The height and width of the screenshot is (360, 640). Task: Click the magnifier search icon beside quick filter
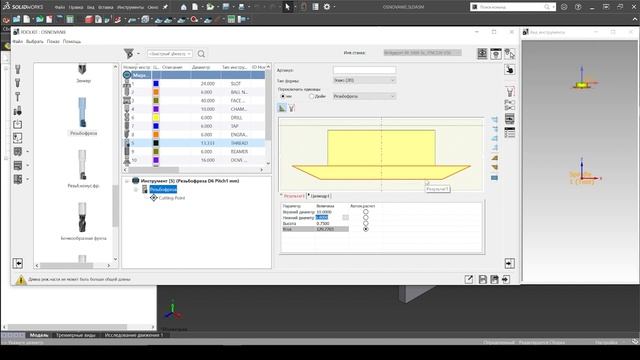pos(201,53)
